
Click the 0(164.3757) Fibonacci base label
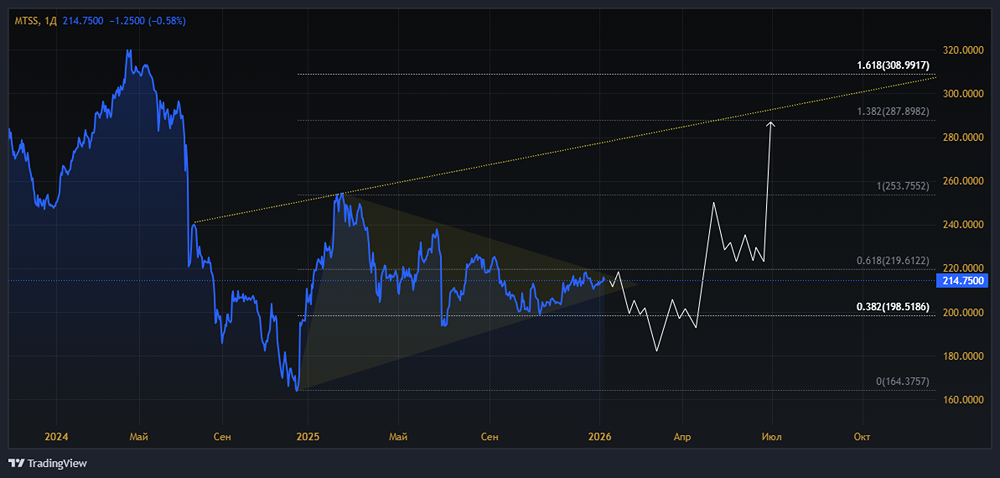coord(902,381)
